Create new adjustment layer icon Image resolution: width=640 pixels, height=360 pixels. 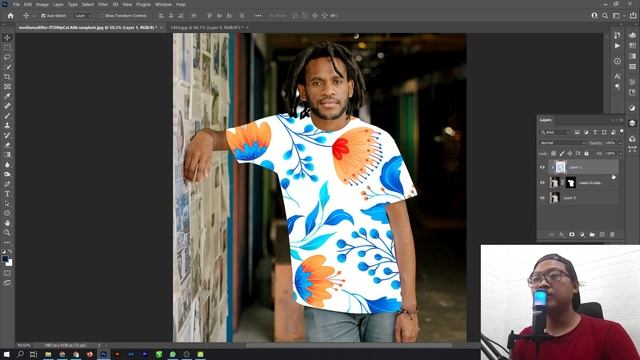coord(582,235)
